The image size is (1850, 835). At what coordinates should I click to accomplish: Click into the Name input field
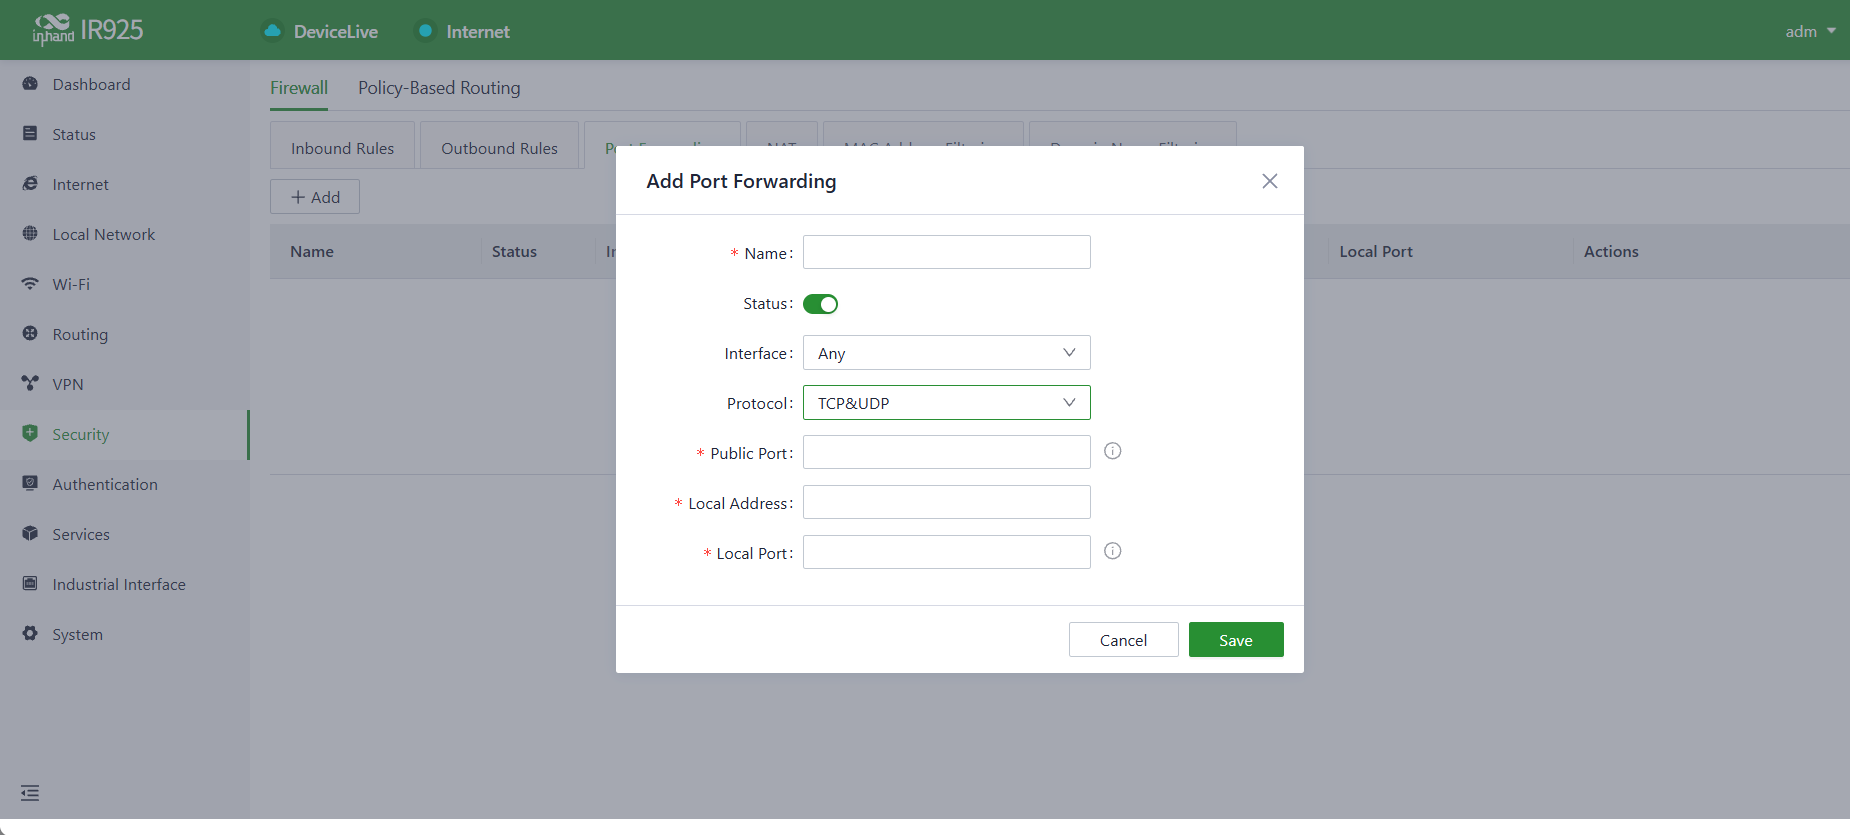tap(946, 252)
